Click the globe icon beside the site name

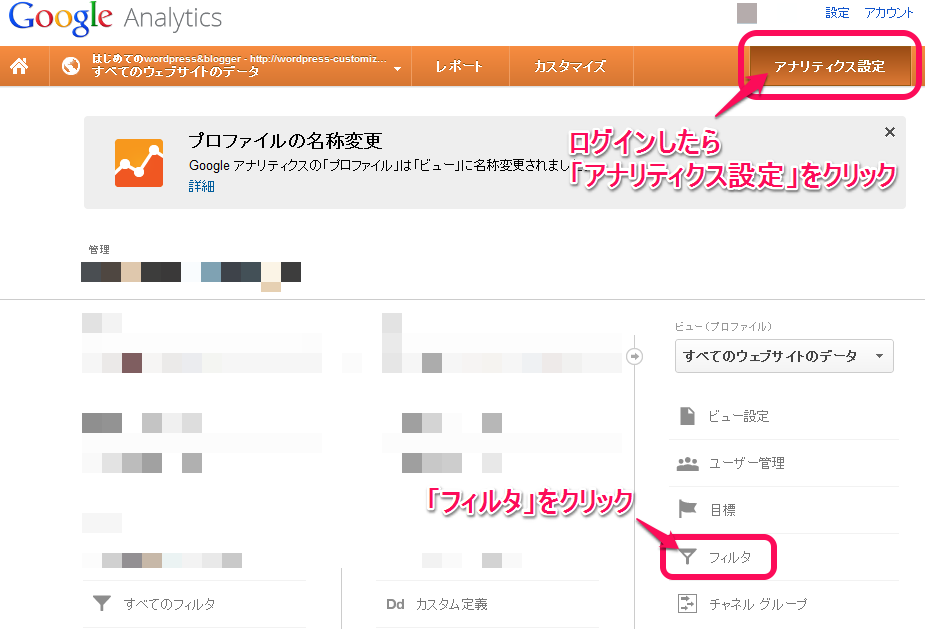(71, 66)
